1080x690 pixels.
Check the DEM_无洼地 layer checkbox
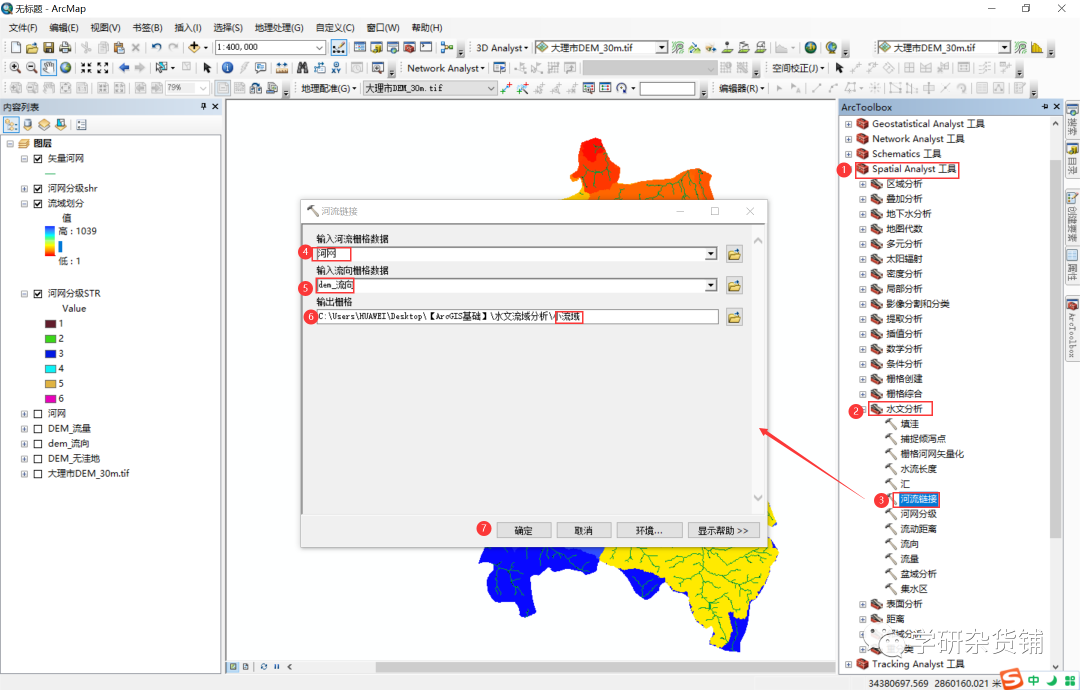coord(38,459)
